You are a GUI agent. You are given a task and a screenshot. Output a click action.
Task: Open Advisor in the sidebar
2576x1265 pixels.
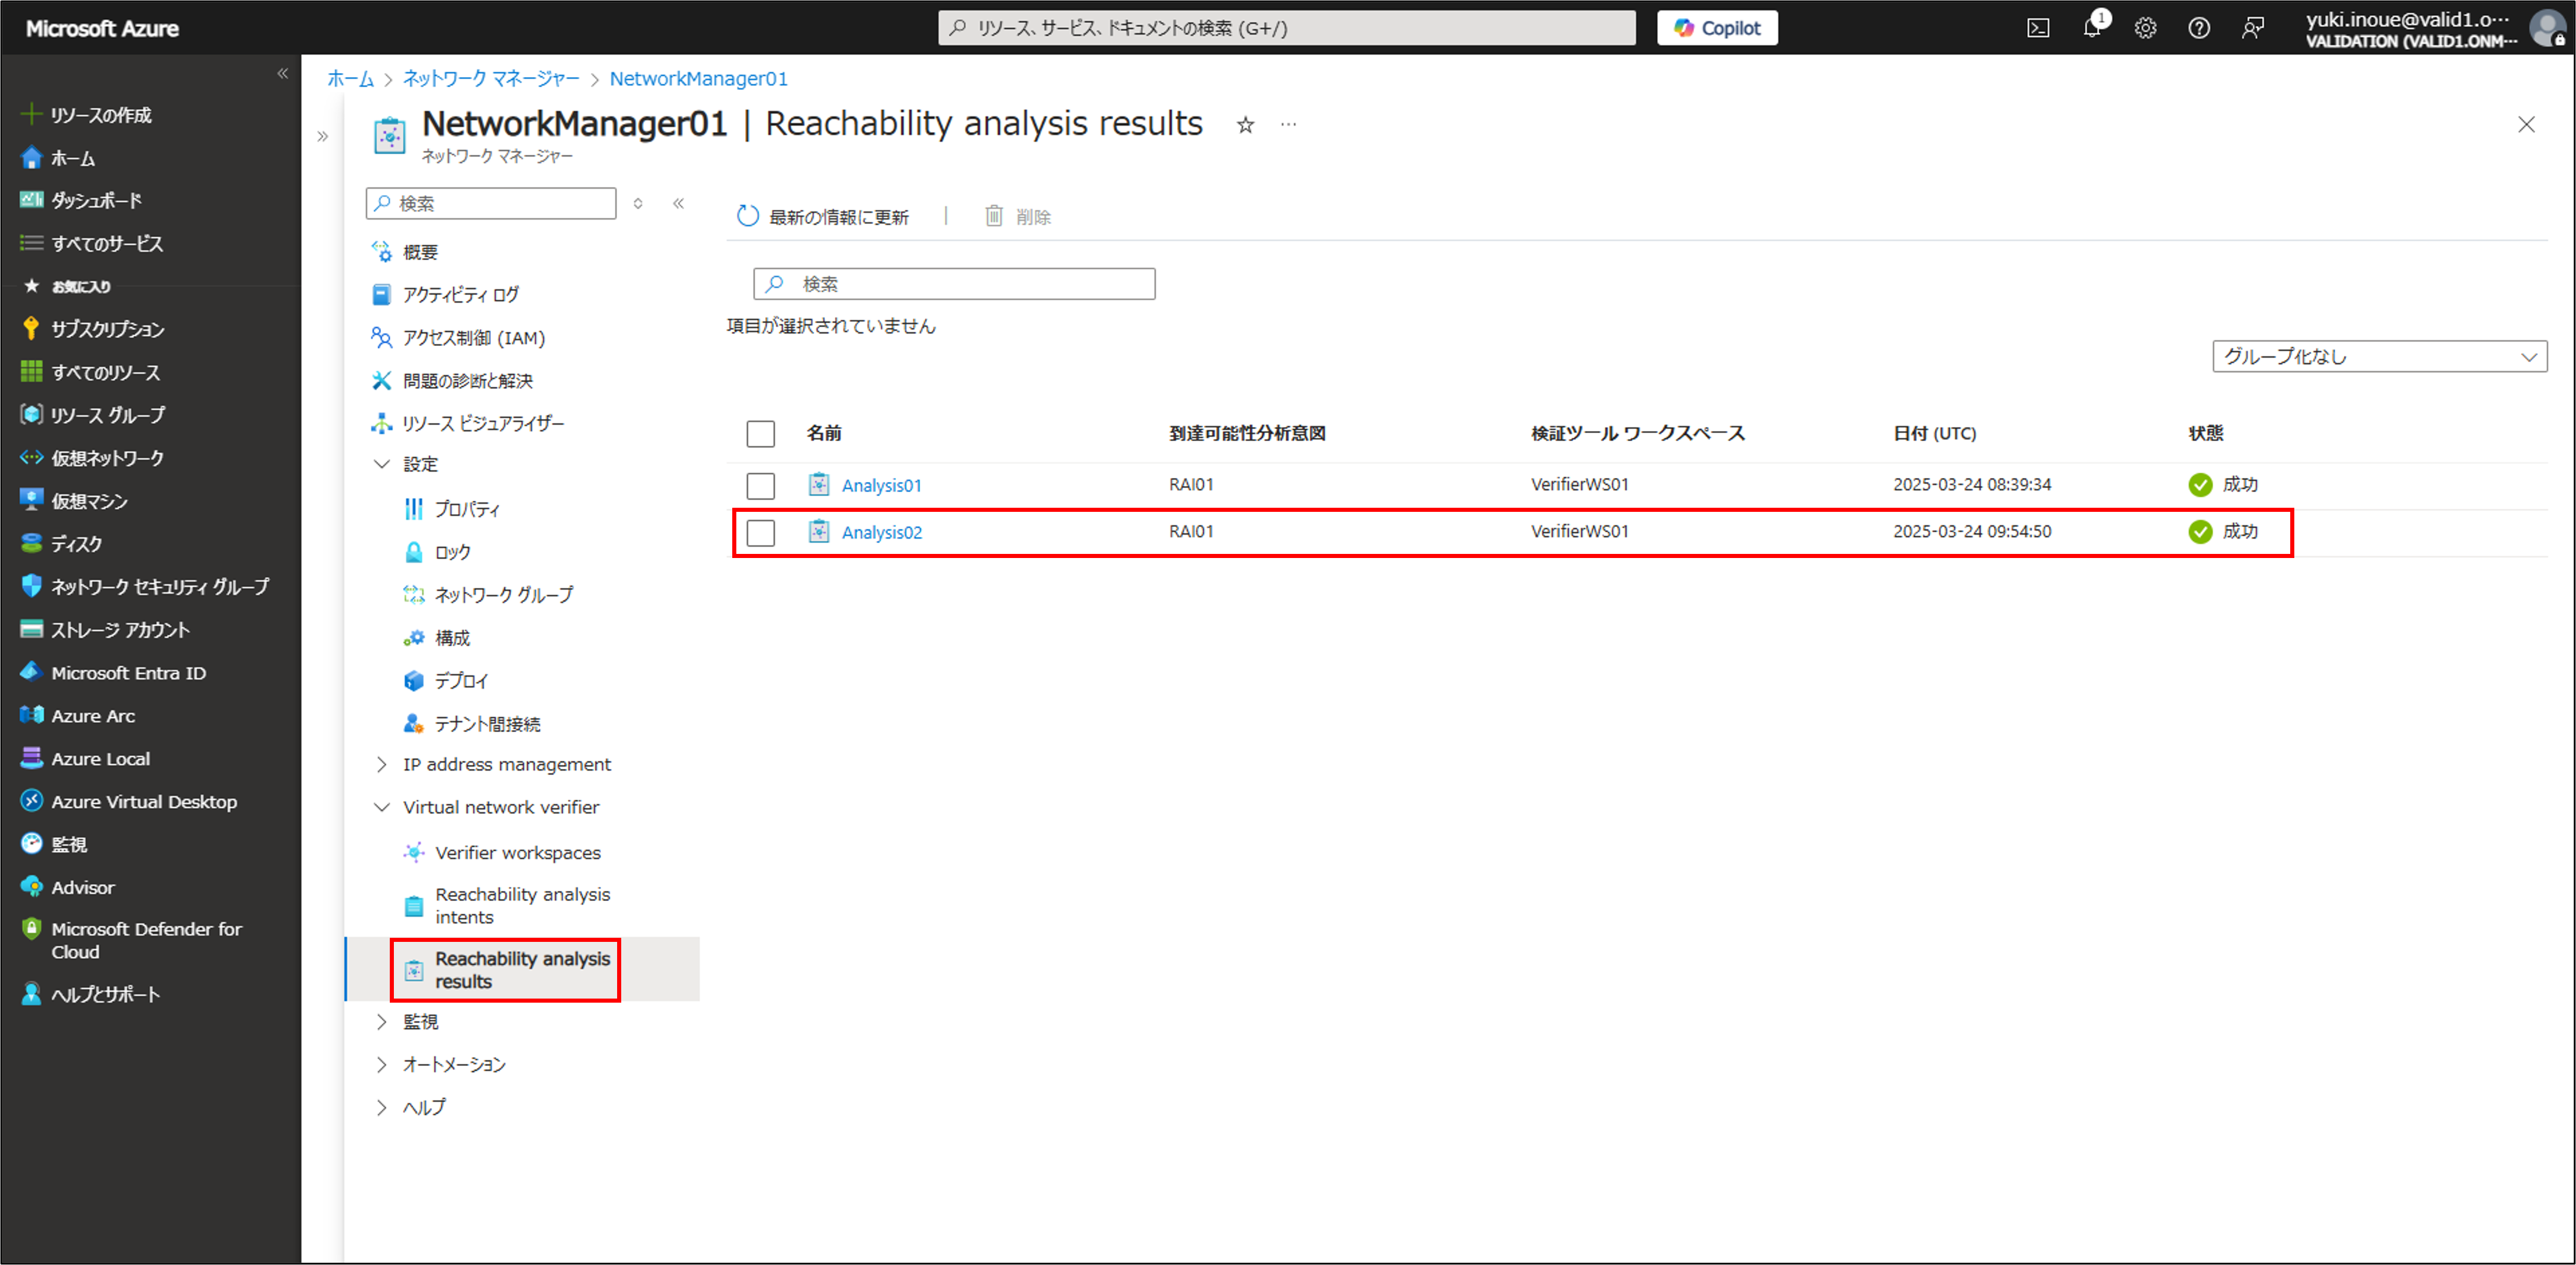coord(67,888)
